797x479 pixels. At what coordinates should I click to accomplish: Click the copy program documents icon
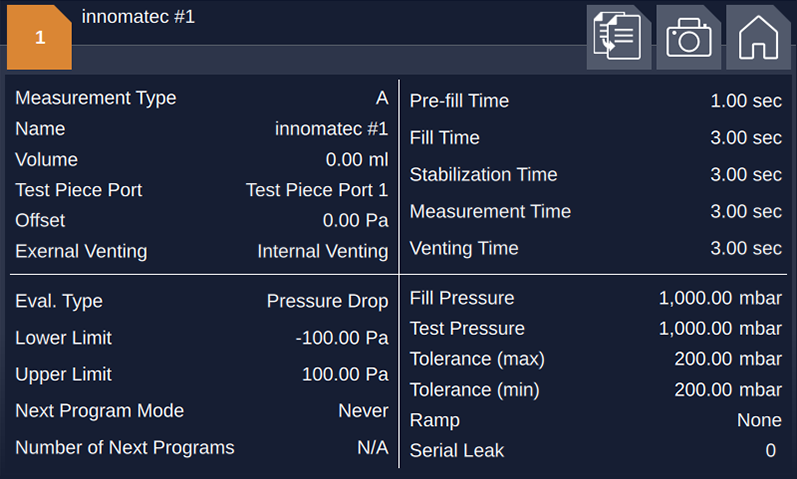coord(619,37)
